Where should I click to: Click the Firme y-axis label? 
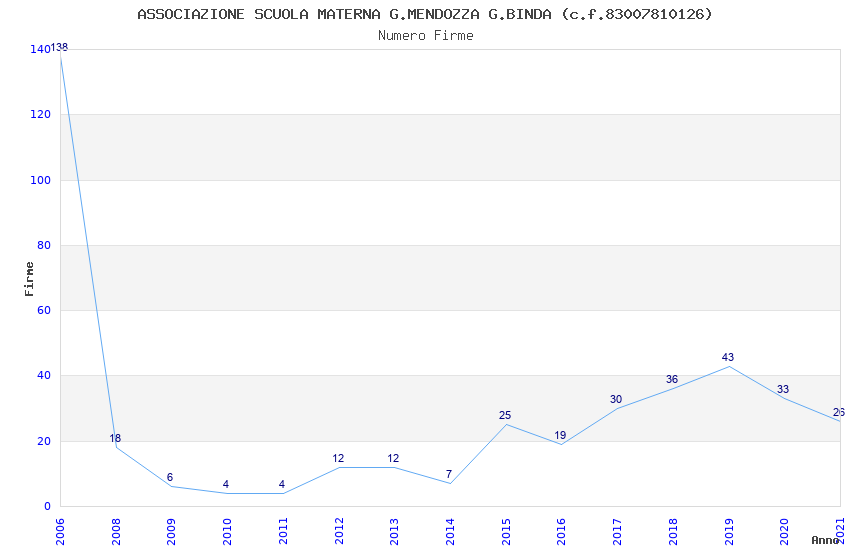29,279
